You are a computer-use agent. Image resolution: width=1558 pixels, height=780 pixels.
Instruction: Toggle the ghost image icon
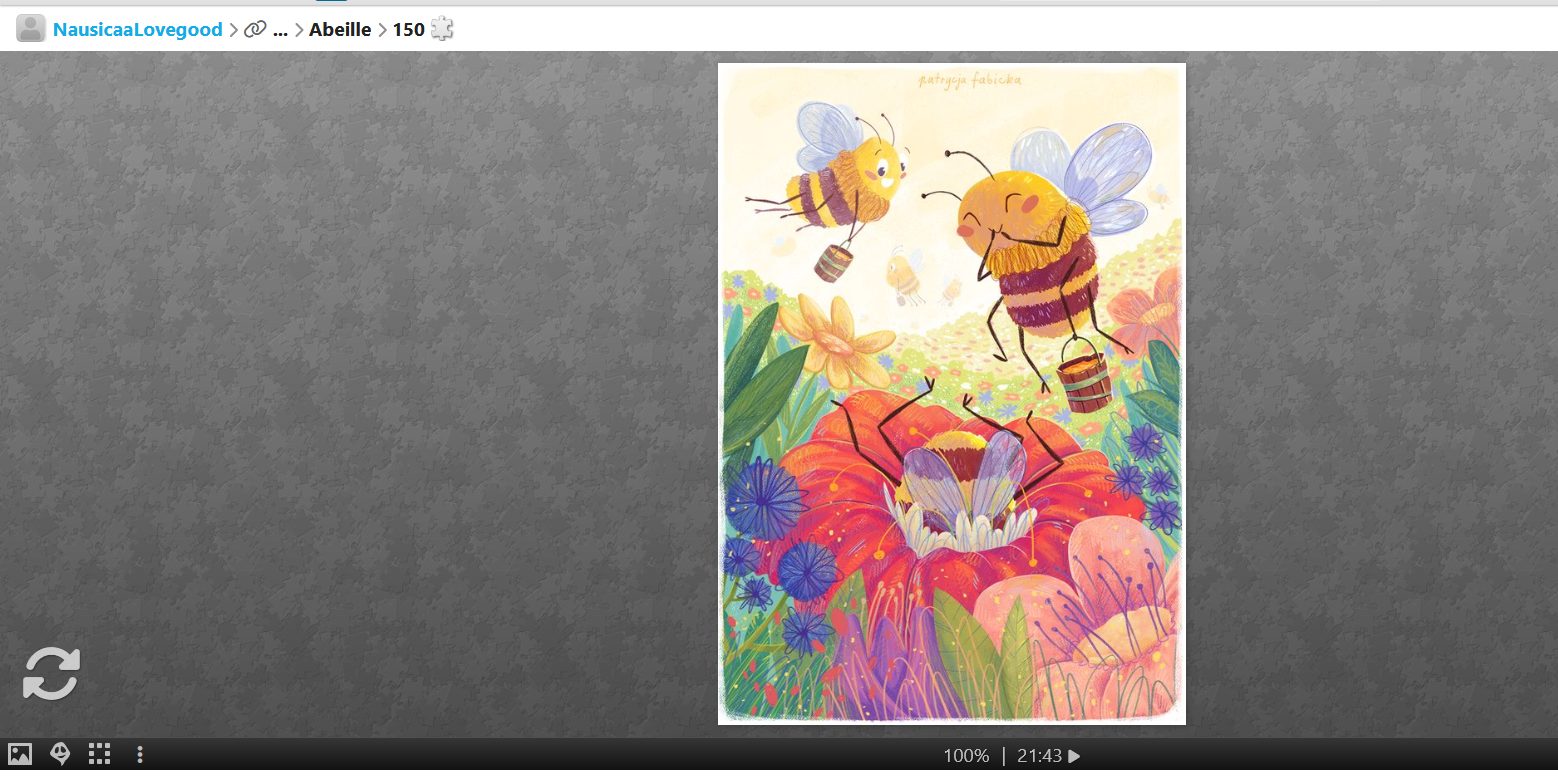coord(60,755)
